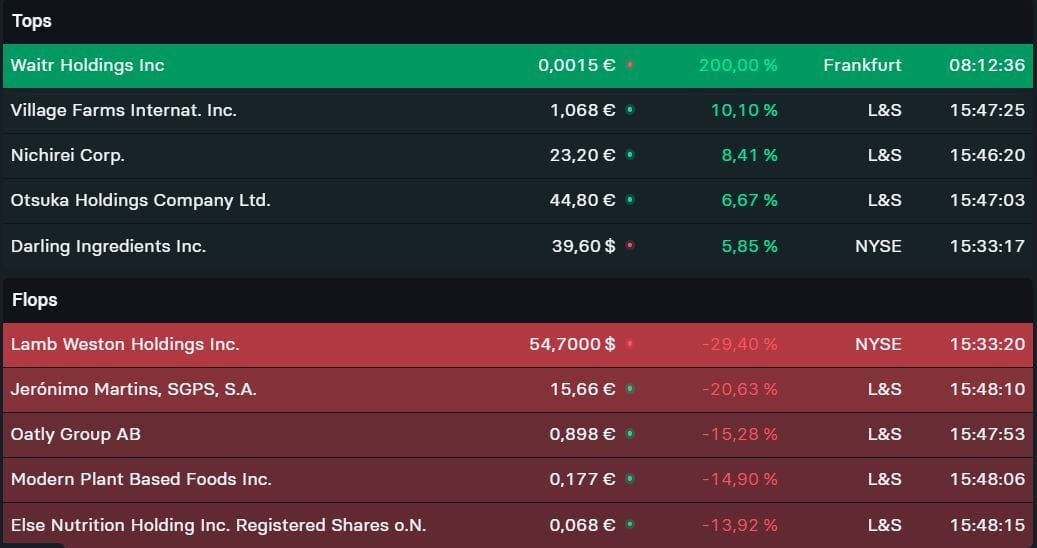Click the 200,00 % gain value for Waitr
Image resolution: width=1037 pixels, height=548 pixels.
pos(738,65)
